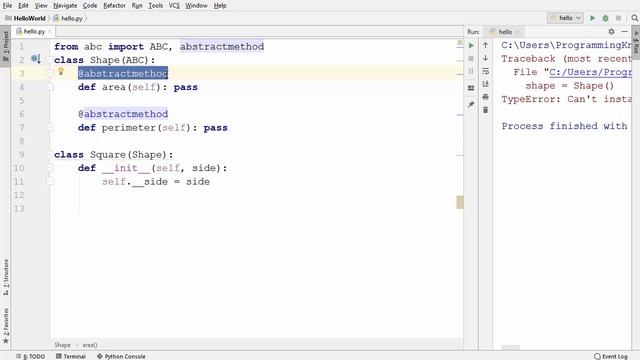Image resolution: width=640 pixels, height=360 pixels.
Task: Close the hello.py editor tab
Action: (x=50, y=31)
